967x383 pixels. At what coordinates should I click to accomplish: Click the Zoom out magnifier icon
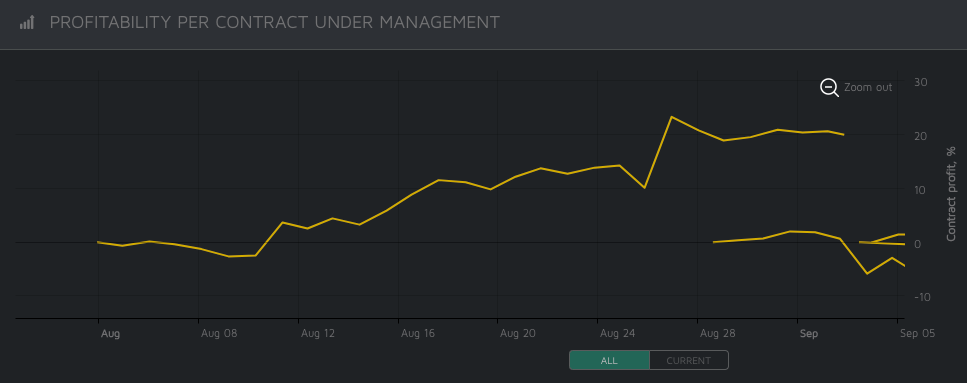(x=829, y=88)
